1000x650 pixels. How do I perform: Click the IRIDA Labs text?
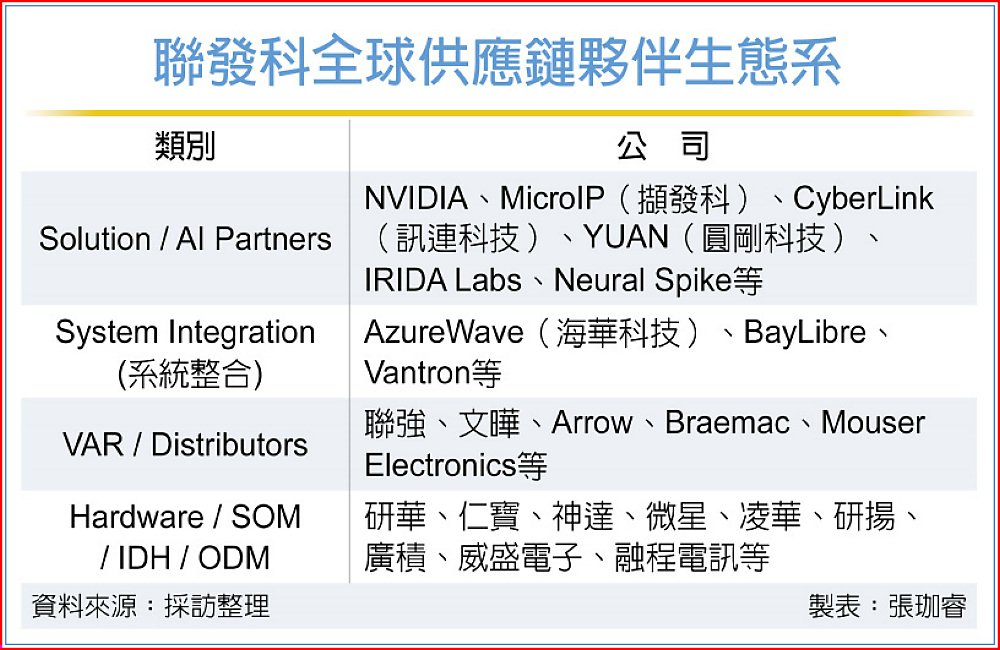click(442, 280)
